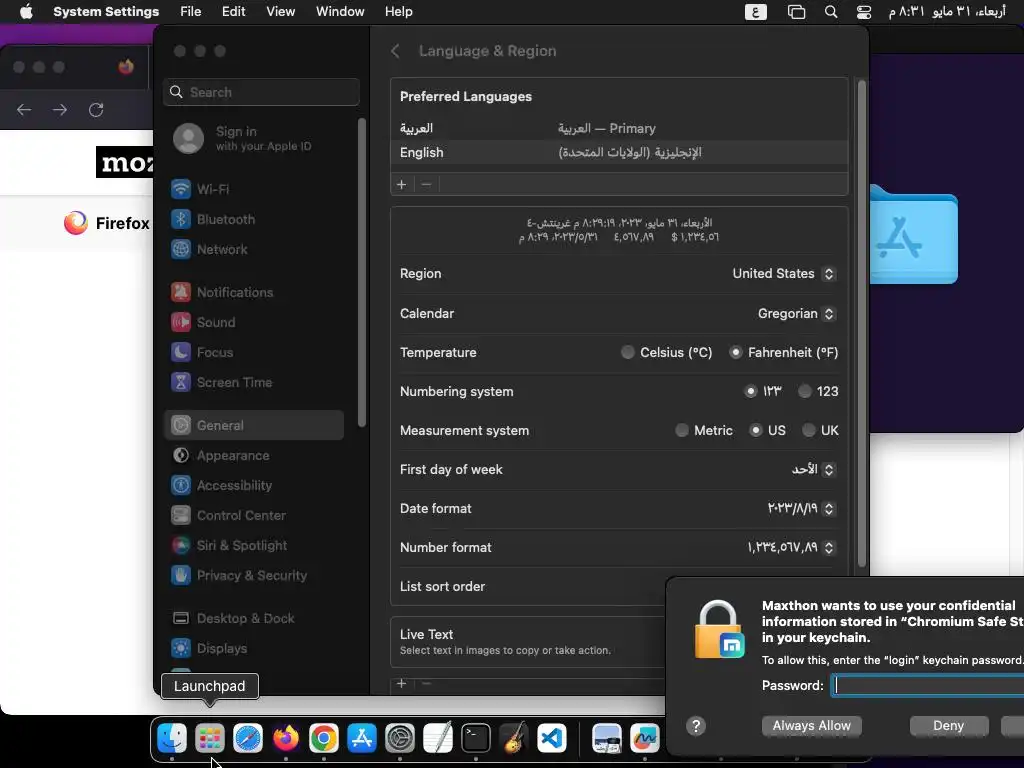Select Celsius temperature unit

[x=628, y=353]
